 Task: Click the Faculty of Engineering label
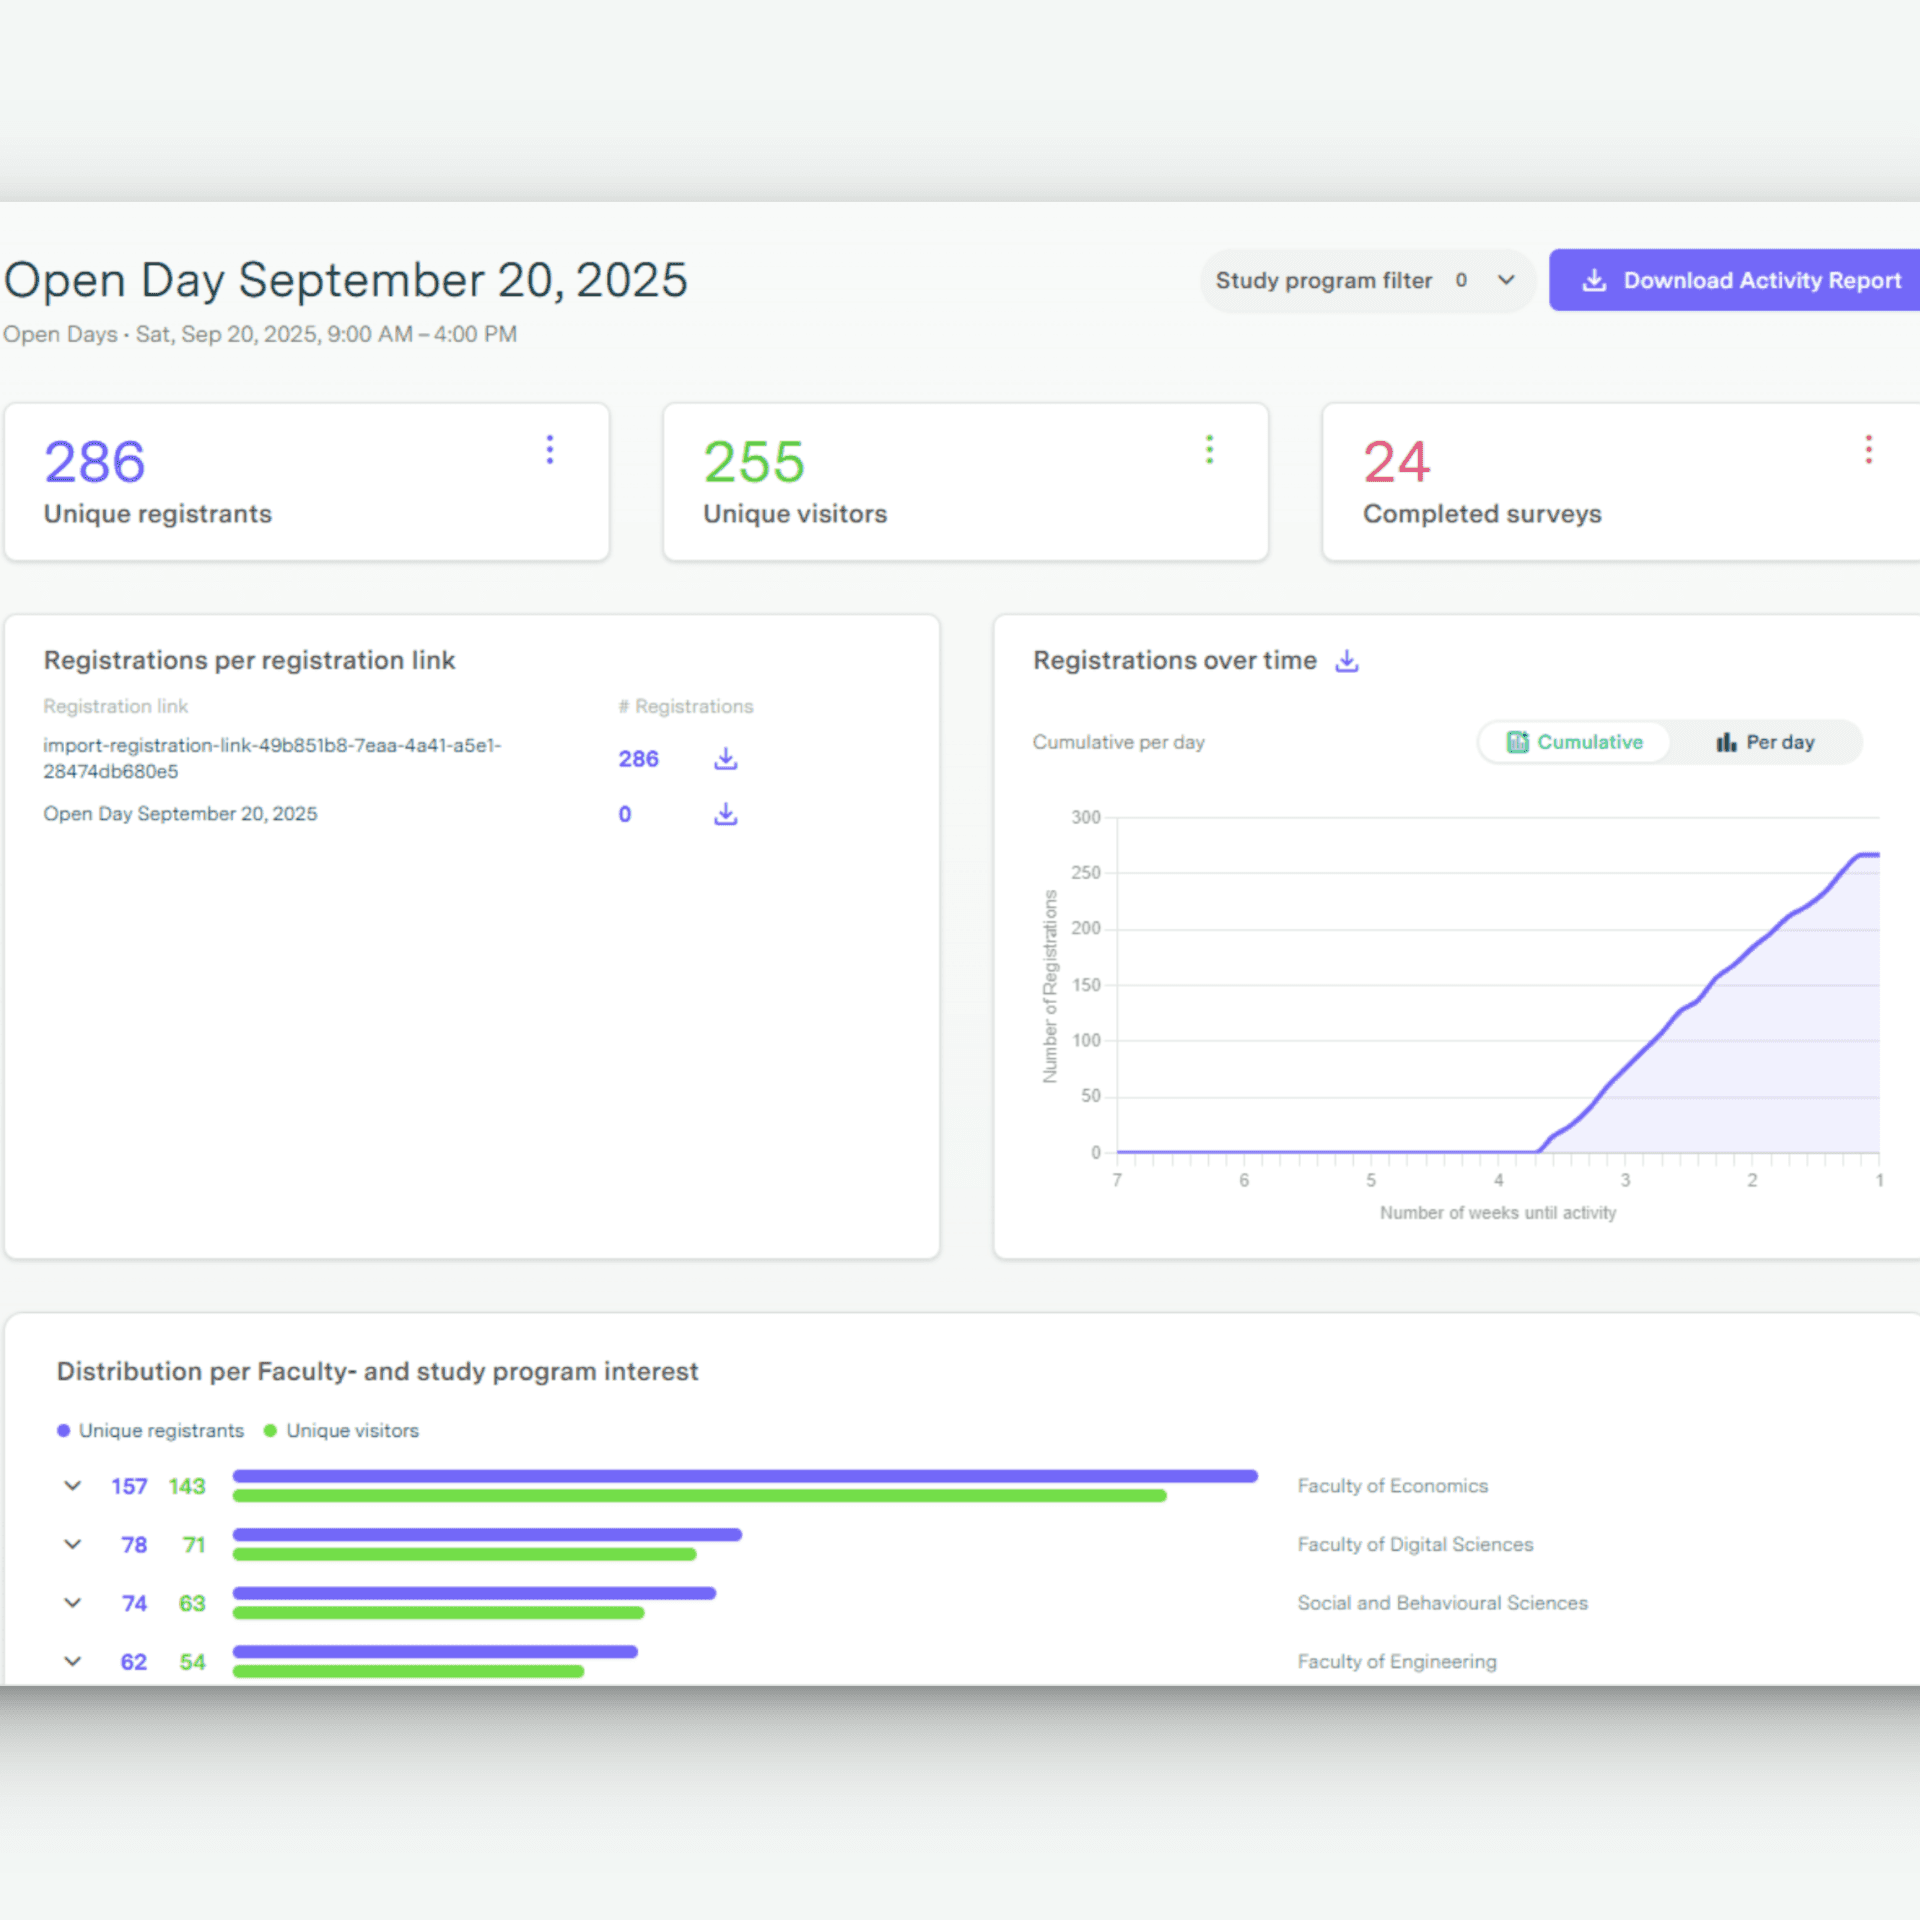pyautogui.click(x=1397, y=1661)
